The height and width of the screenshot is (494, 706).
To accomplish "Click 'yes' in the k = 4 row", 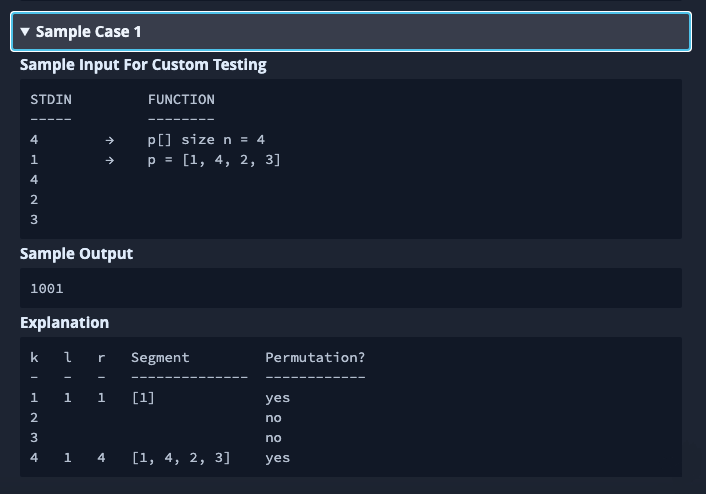I will point(277,458).
